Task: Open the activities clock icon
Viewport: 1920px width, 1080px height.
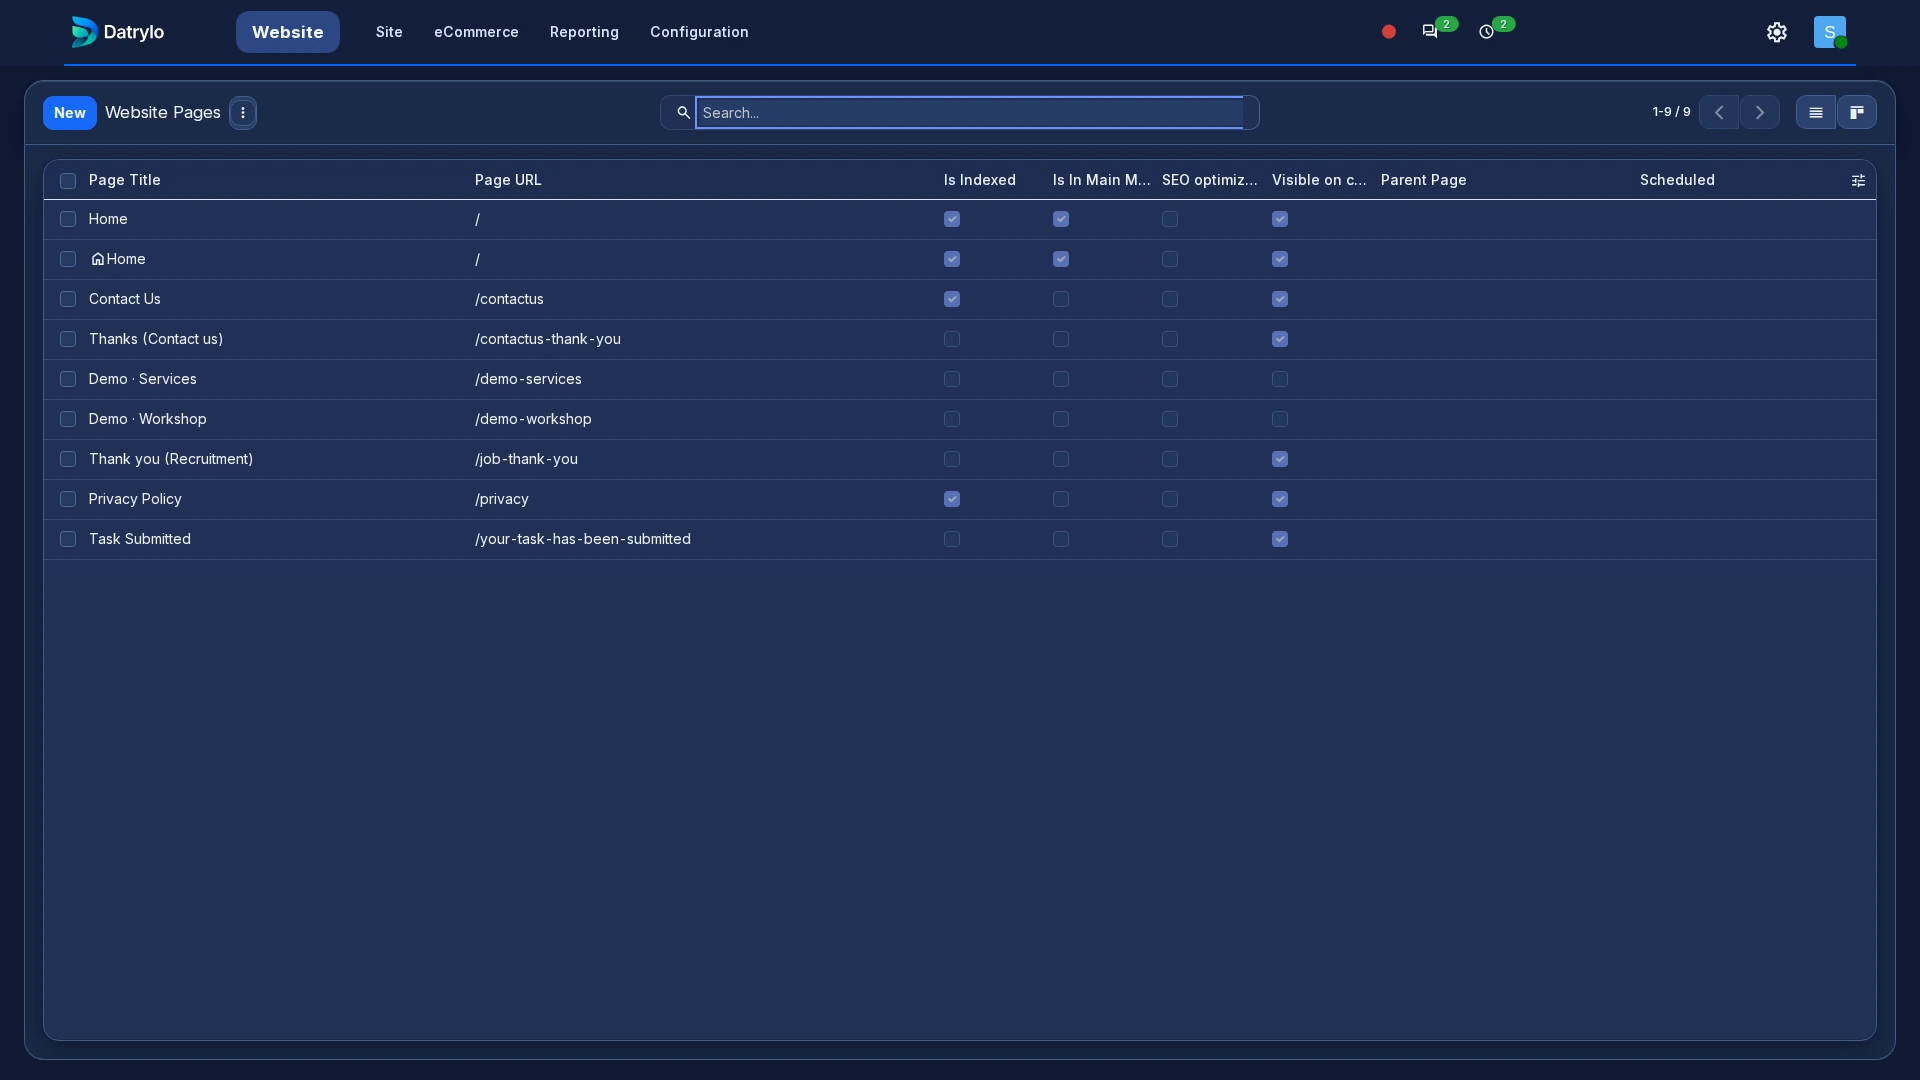Action: pyautogui.click(x=1487, y=32)
